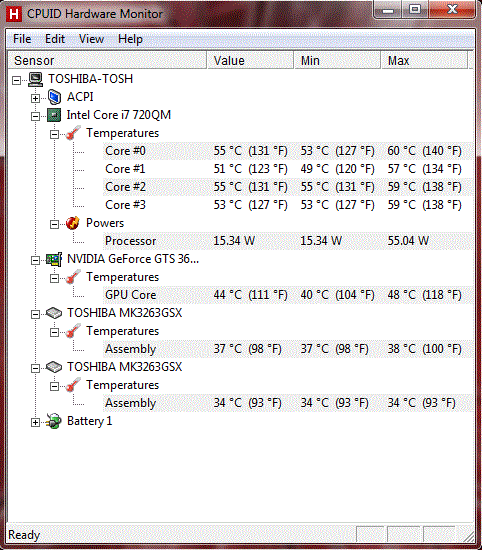The image size is (482, 550).
Task: Click the Battery 1 icon
Action: 54,421
